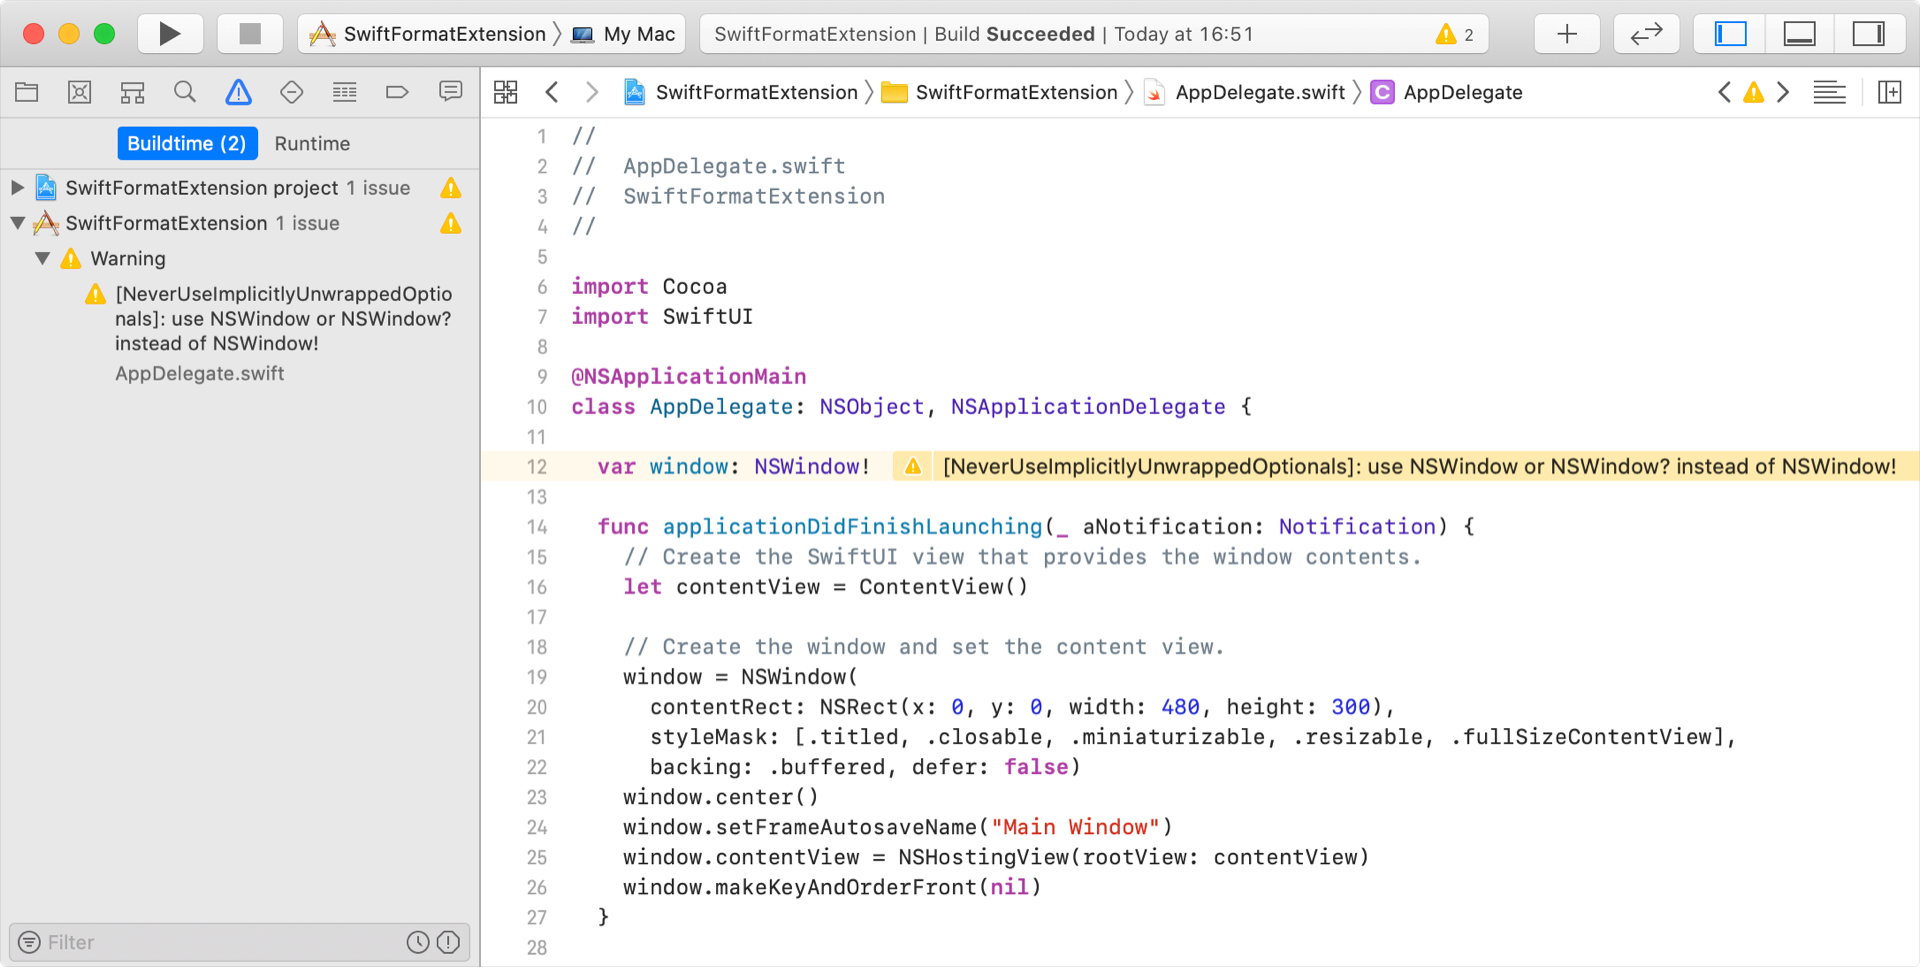1920x968 pixels.
Task: Expand the SwiftFormatExtension project issue group
Action: (x=16, y=187)
